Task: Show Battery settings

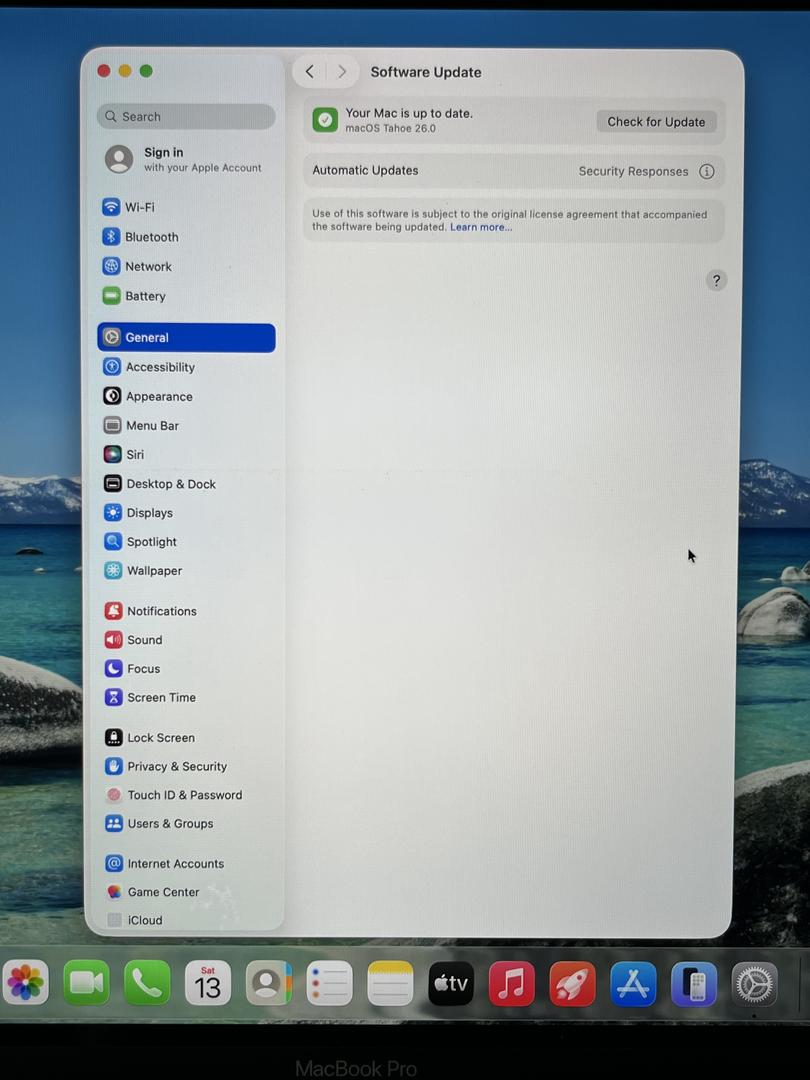Action: point(186,296)
